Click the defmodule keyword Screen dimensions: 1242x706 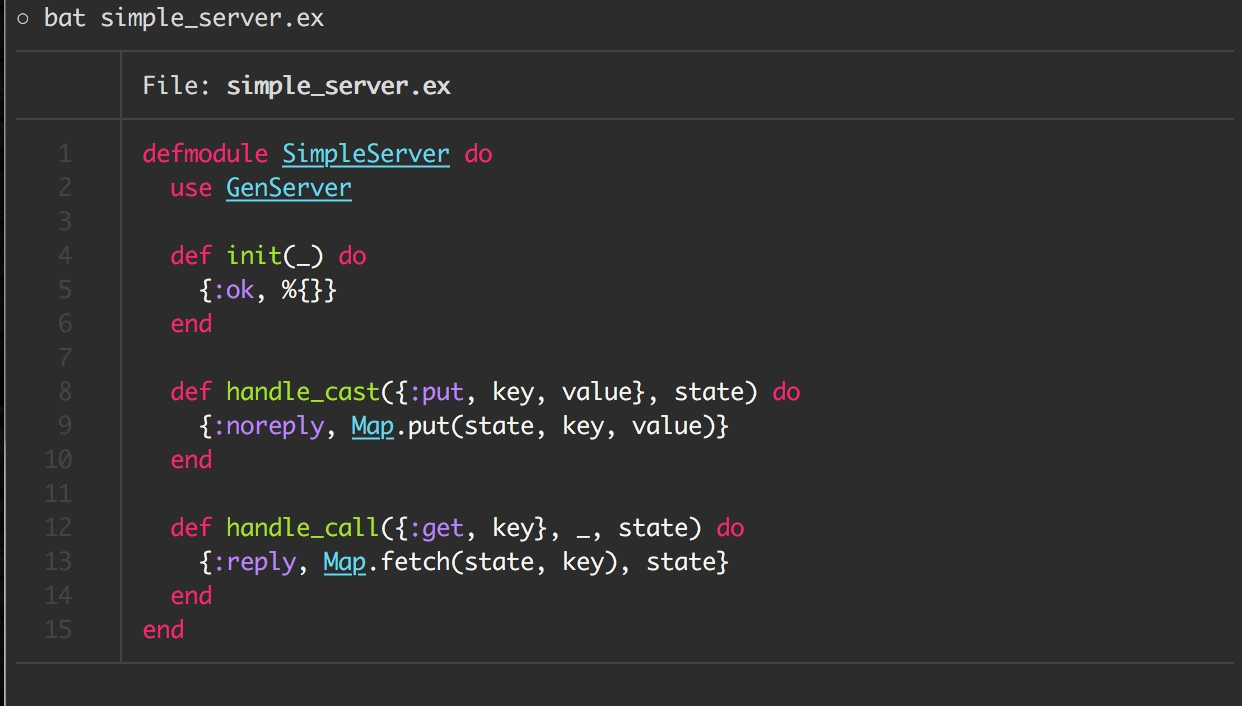[205, 154]
